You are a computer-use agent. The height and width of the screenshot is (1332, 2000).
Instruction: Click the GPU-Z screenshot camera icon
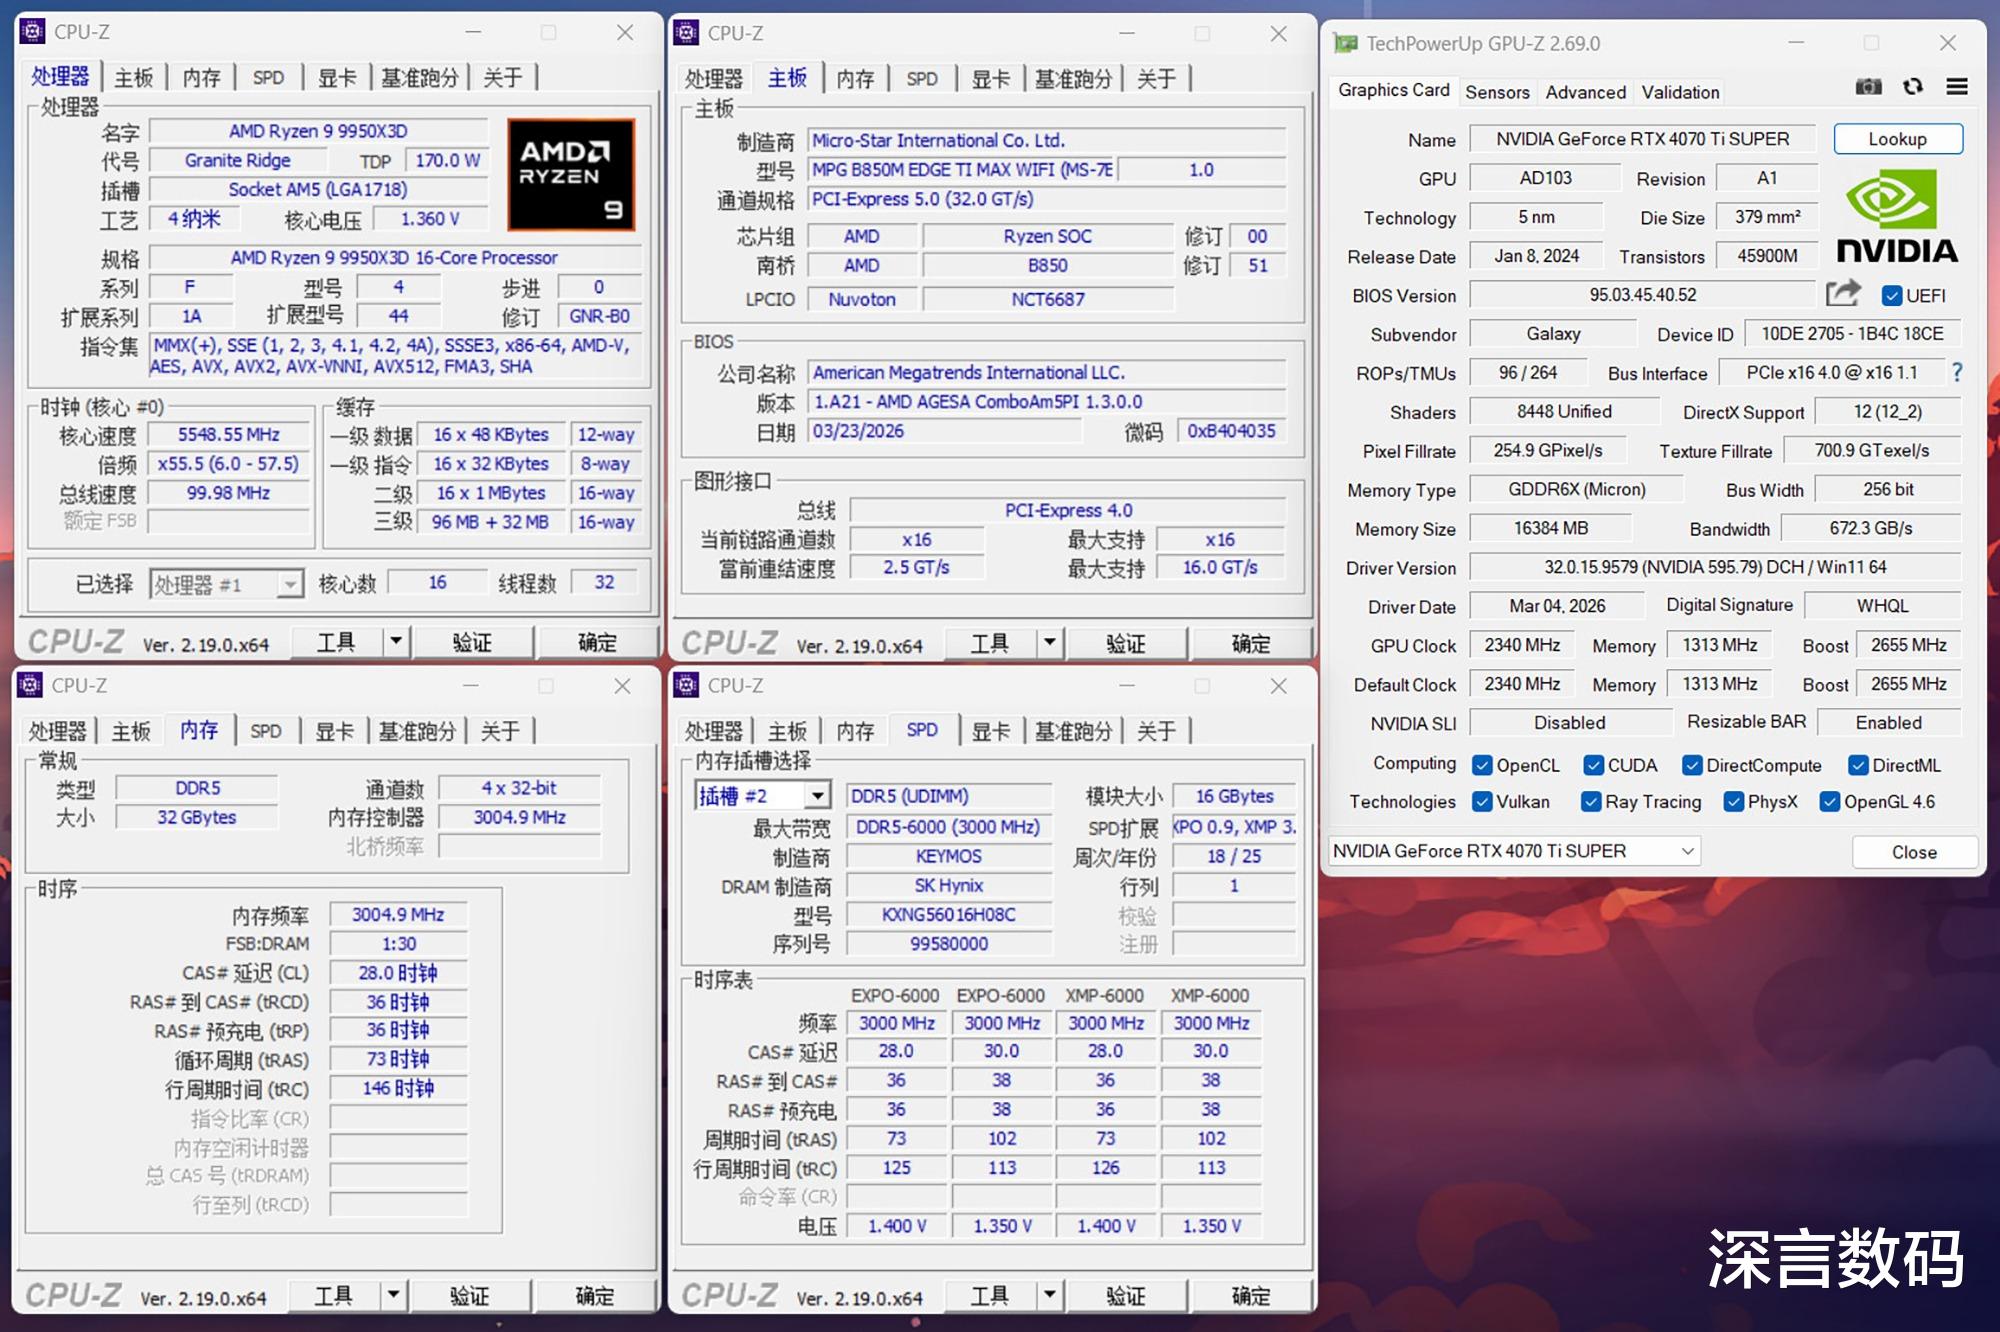[1868, 88]
